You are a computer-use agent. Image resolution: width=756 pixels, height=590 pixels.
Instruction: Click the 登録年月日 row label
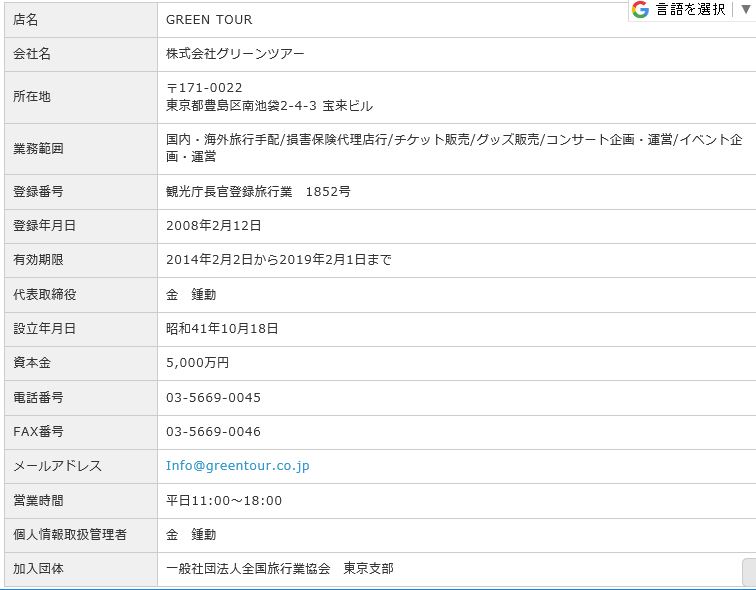(44, 226)
